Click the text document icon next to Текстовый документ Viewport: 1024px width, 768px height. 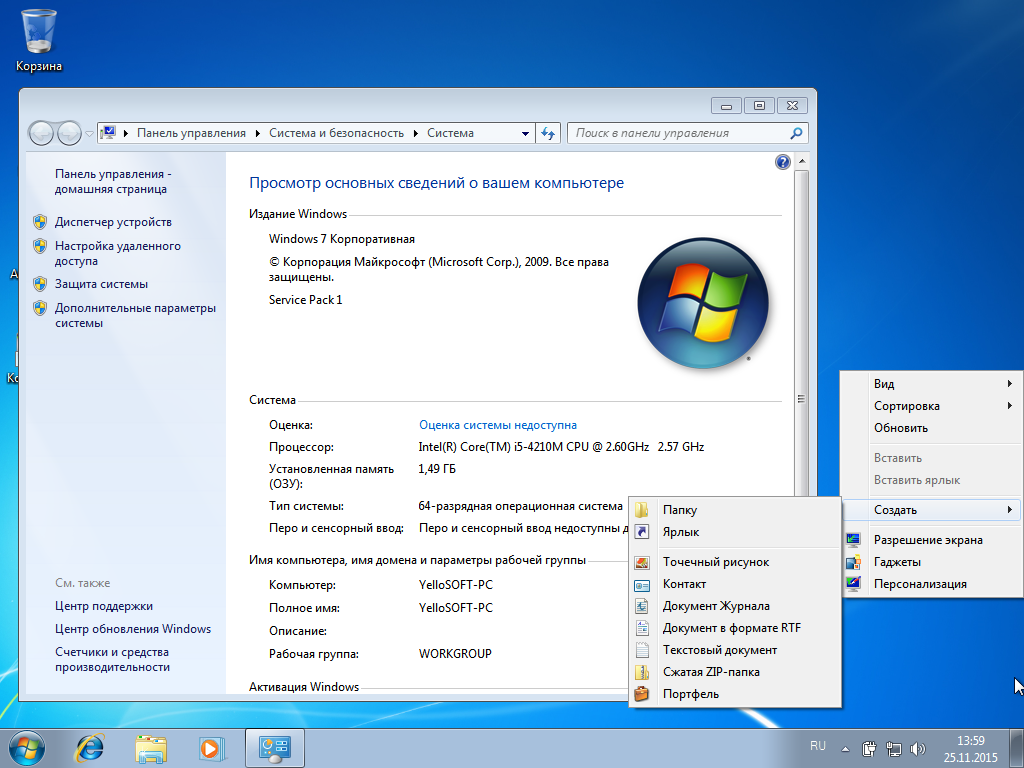point(642,650)
